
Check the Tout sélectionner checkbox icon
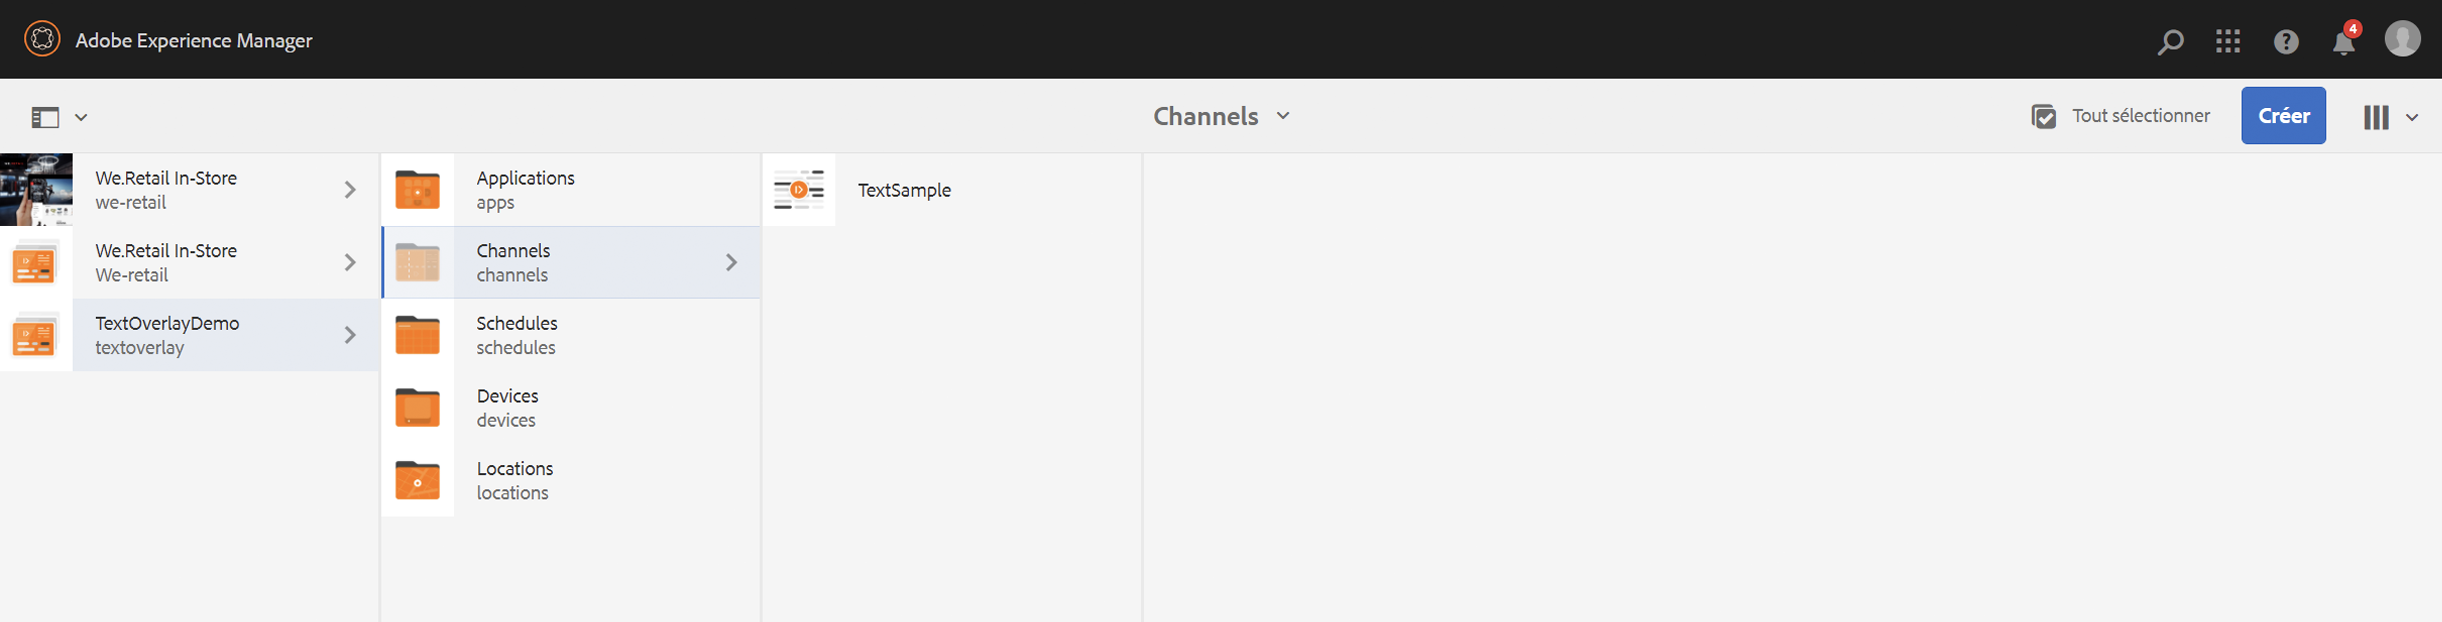[2044, 116]
